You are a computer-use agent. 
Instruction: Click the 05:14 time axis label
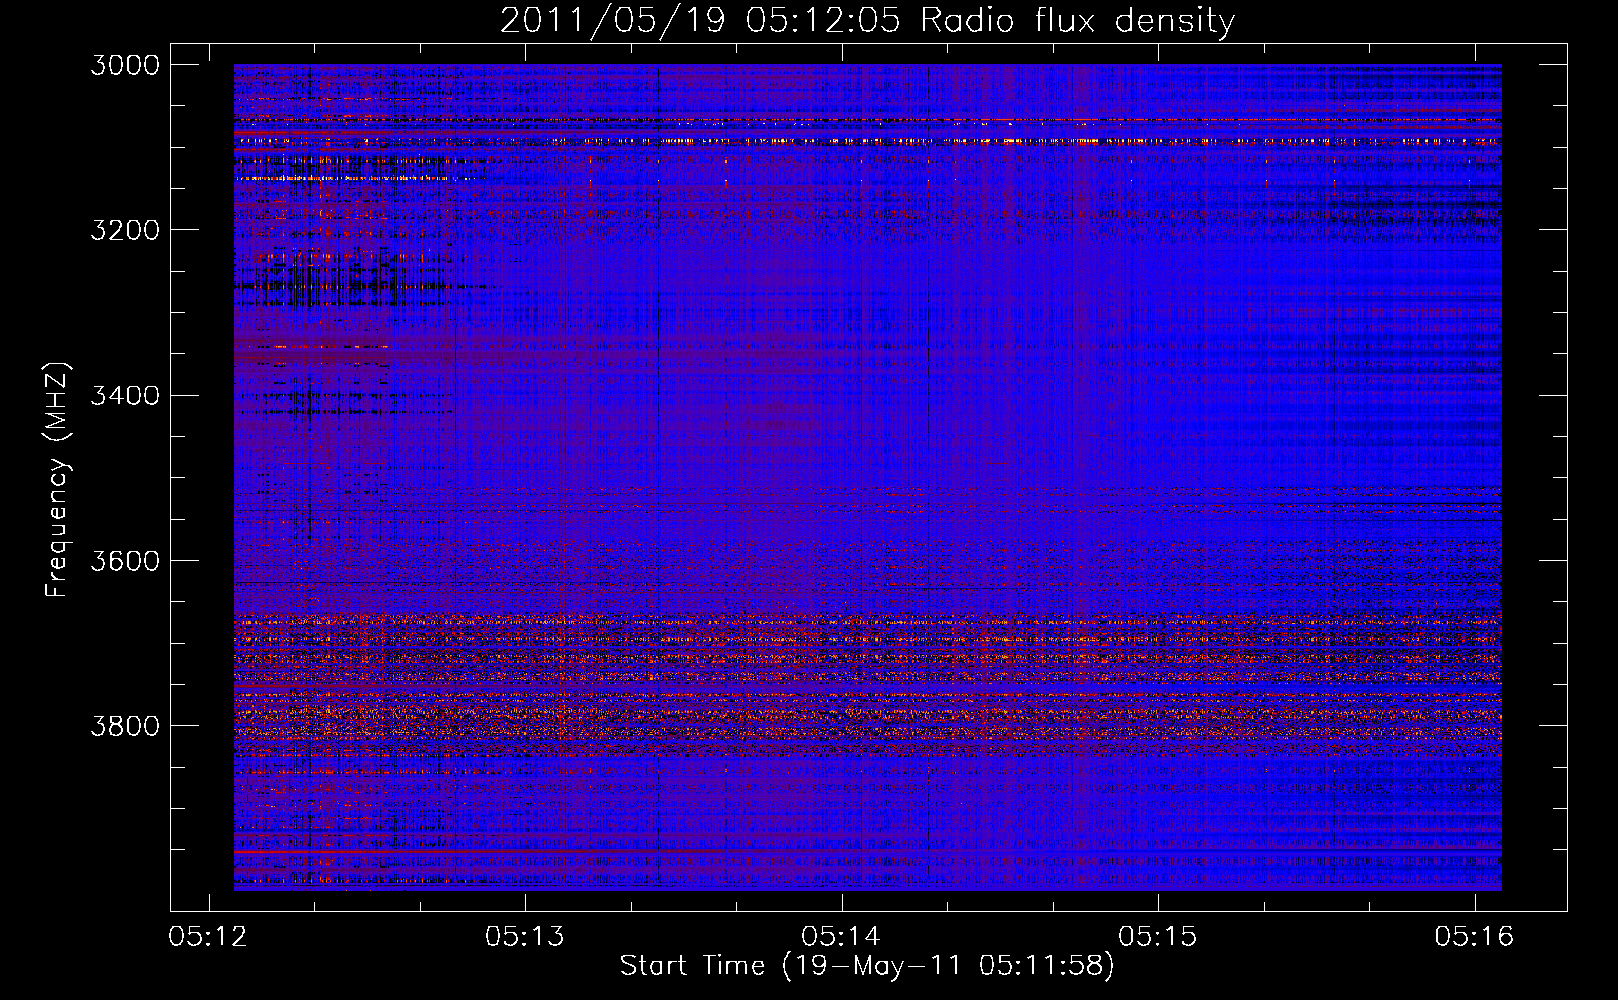tap(842, 936)
